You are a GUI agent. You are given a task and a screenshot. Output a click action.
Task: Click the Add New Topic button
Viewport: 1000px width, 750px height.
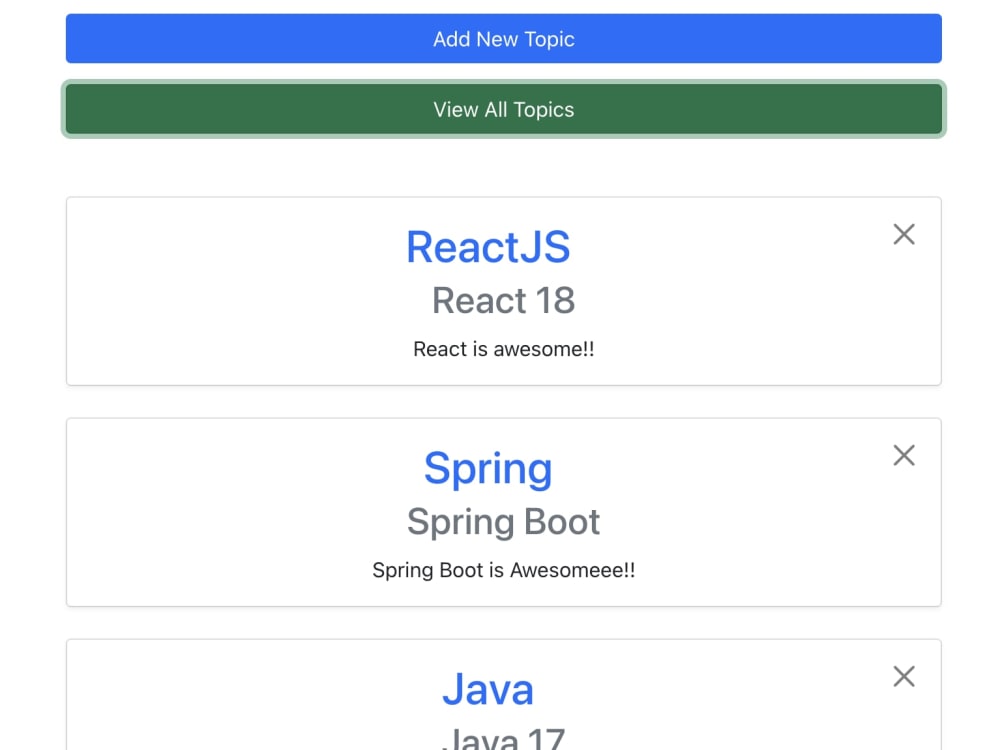coord(504,38)
